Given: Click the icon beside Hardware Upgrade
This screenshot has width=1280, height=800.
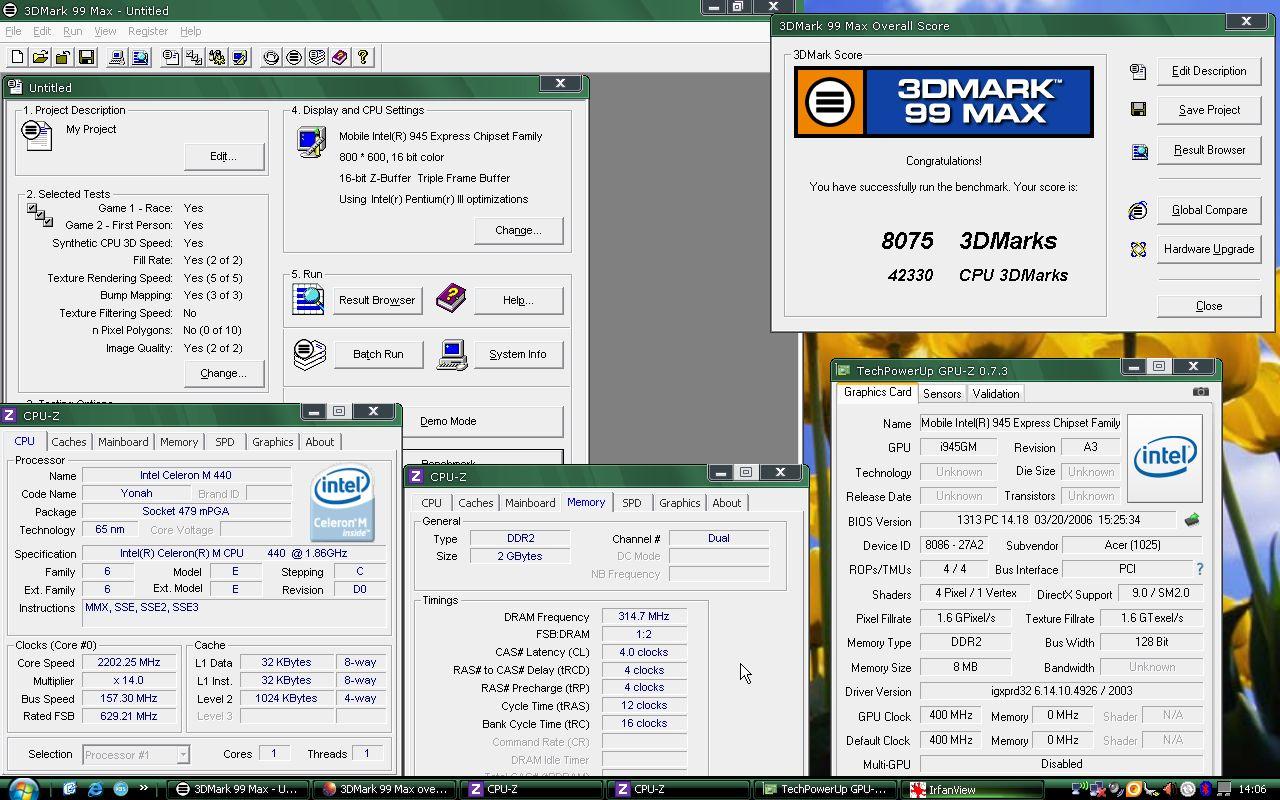Looking at the screenshot, I should pos(1138,249).
